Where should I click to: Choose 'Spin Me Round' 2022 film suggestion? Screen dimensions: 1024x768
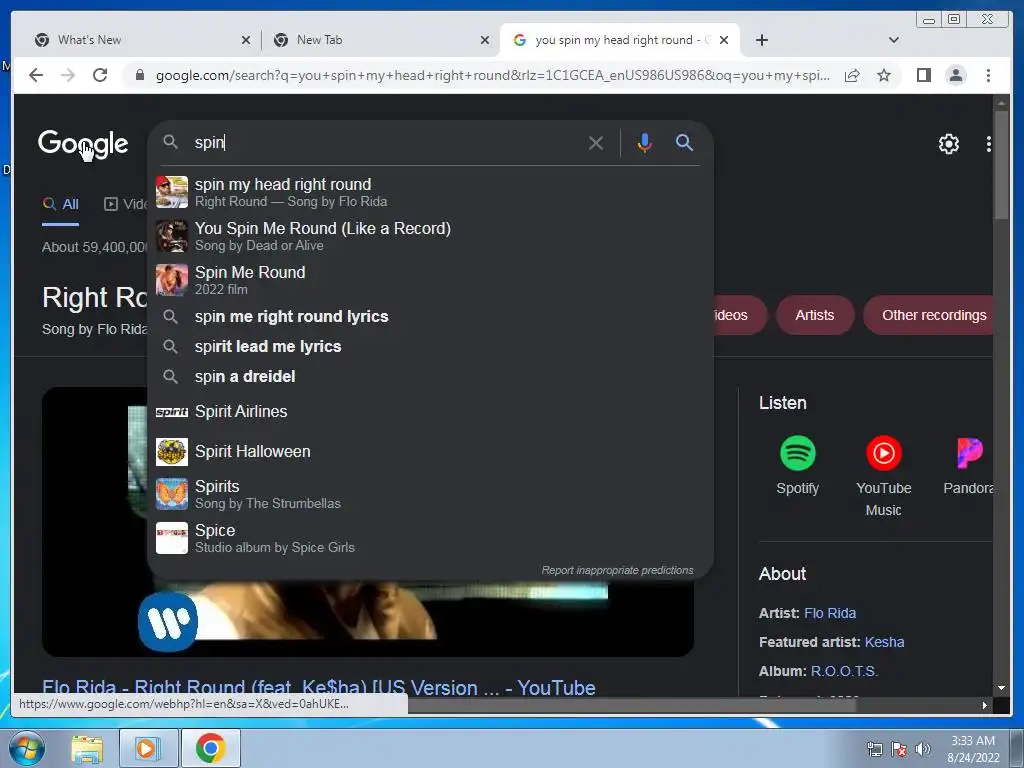pos(430,280)
